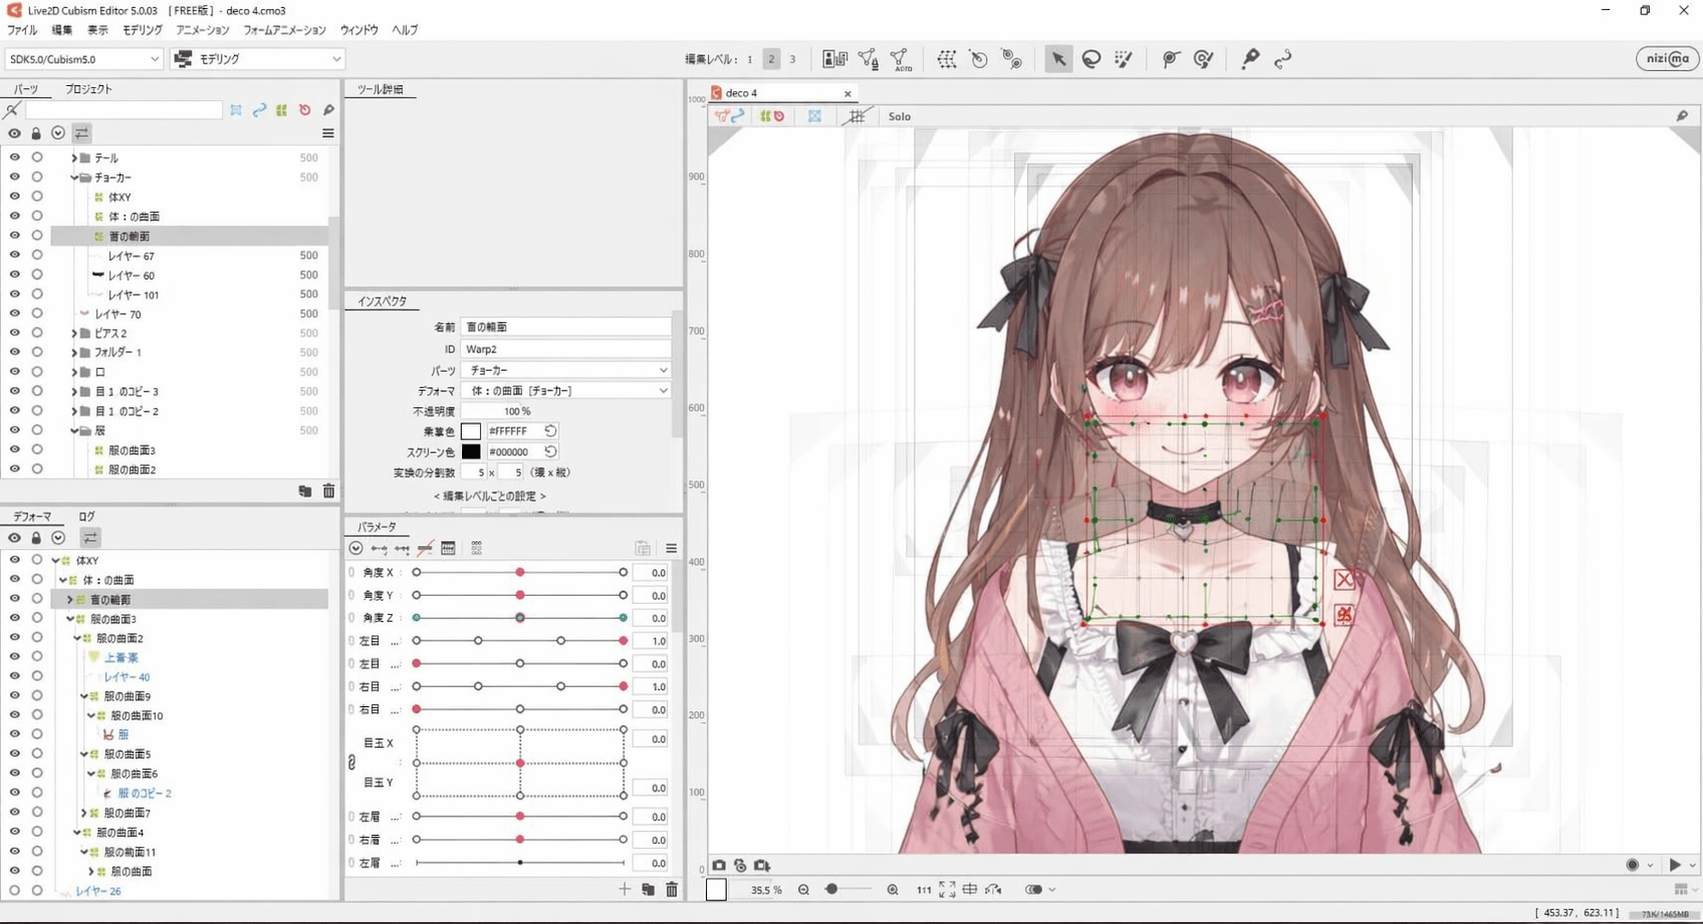Hide 体XY in the deformer panel

click(14, 560)
